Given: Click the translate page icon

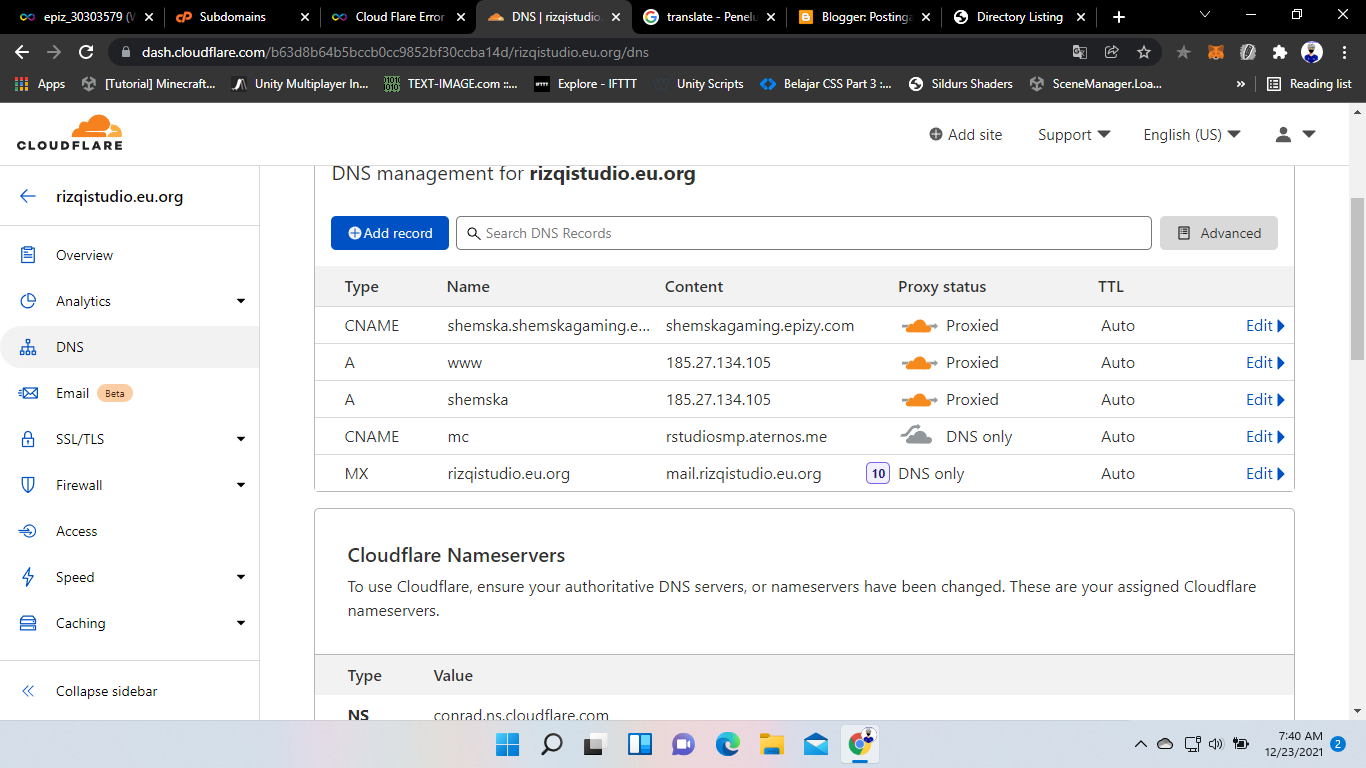Looking at the screenshot, I should (1079, 52).
